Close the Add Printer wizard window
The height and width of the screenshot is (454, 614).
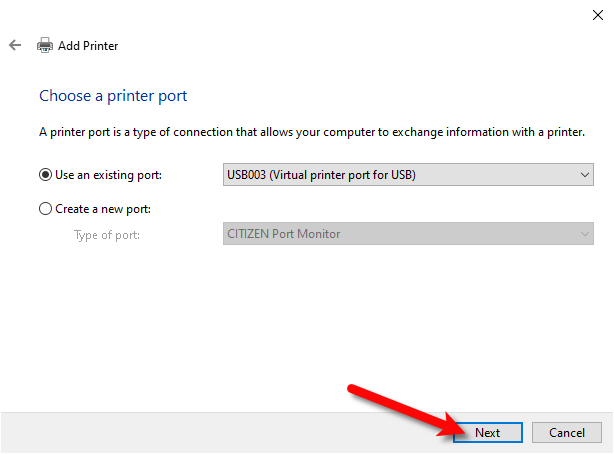click(x=598, y=15)
